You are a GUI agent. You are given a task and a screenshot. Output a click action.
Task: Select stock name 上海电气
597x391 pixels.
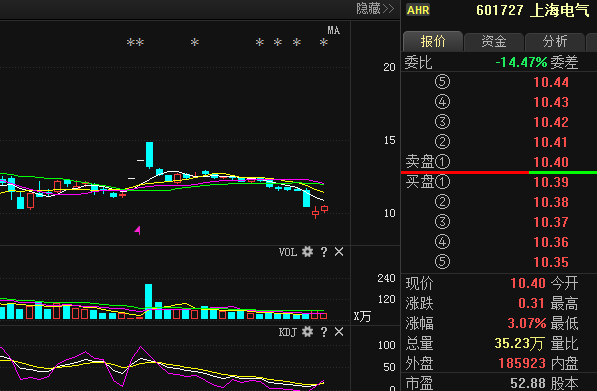coord(560,10)
